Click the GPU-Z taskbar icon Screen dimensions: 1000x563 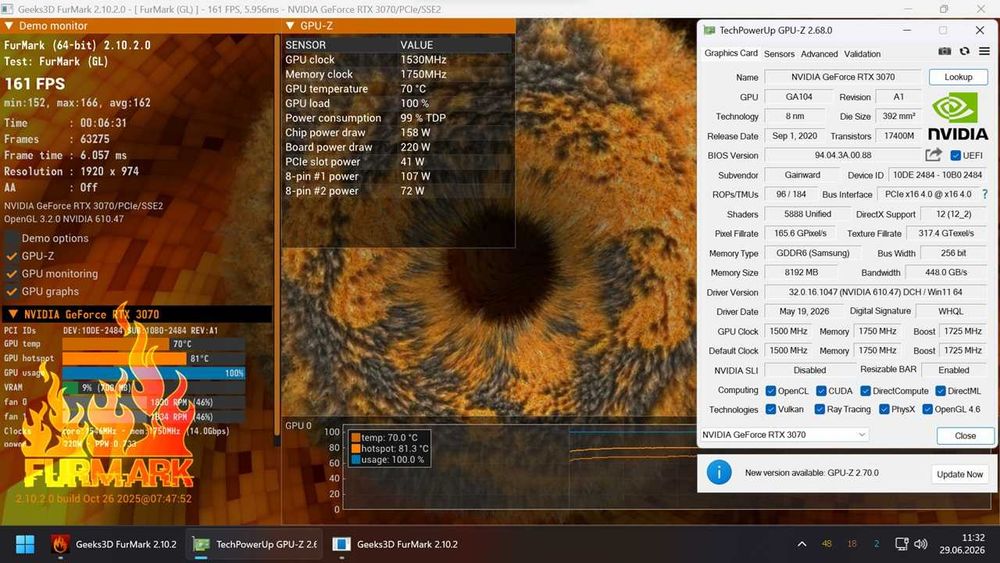202,545
